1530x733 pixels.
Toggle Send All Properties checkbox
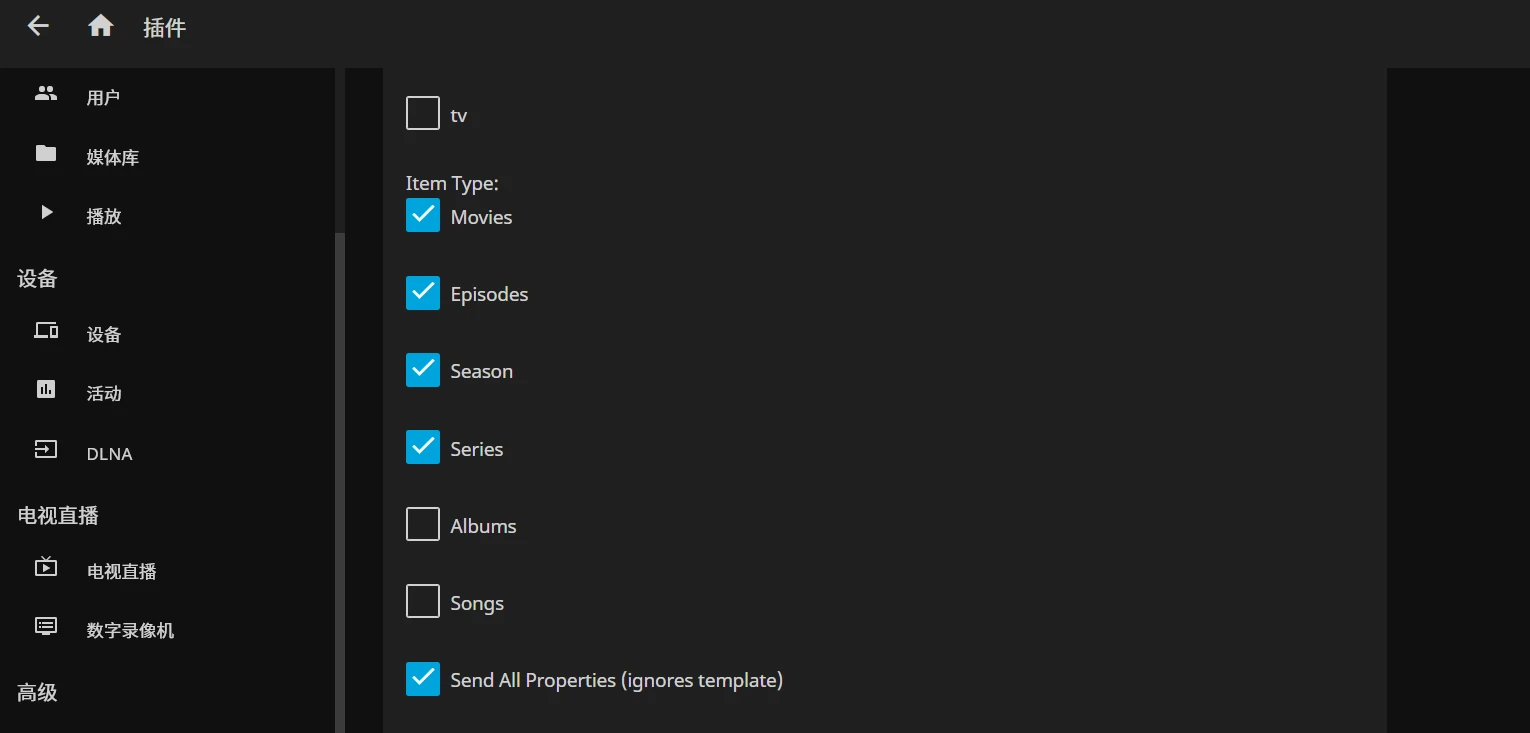click(x=423, y=678)
